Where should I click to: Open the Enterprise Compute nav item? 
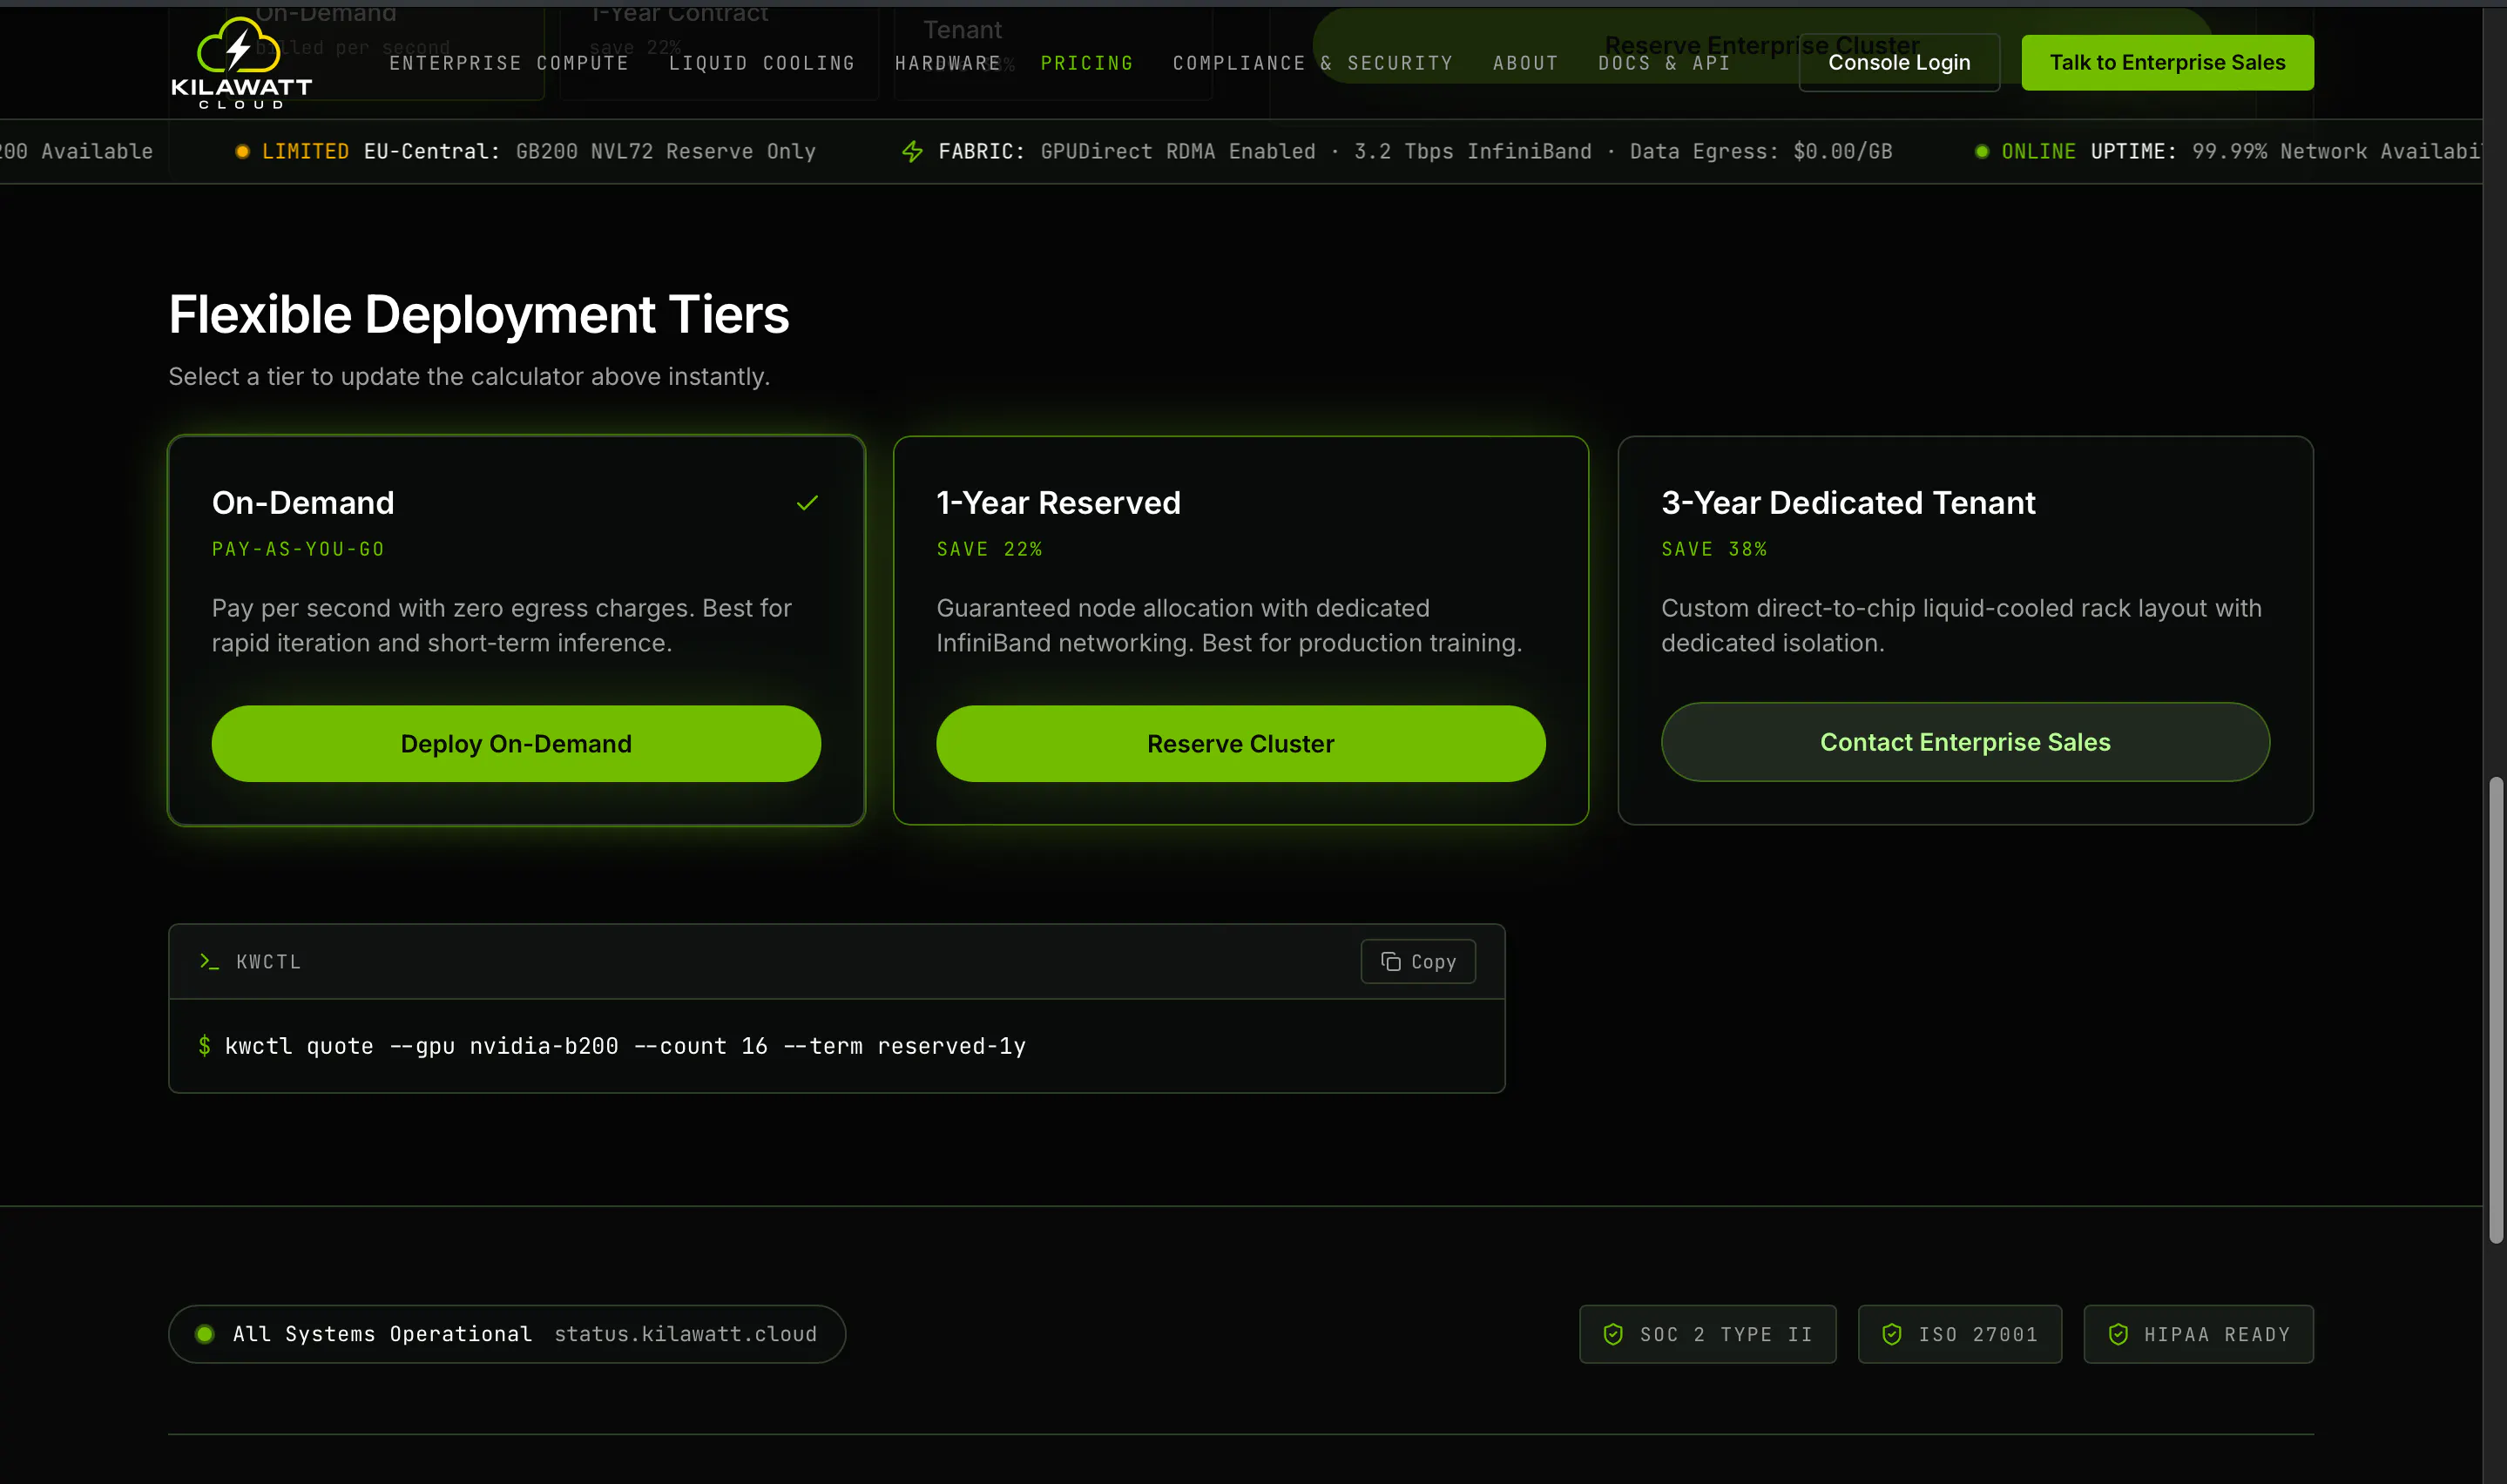509,63
